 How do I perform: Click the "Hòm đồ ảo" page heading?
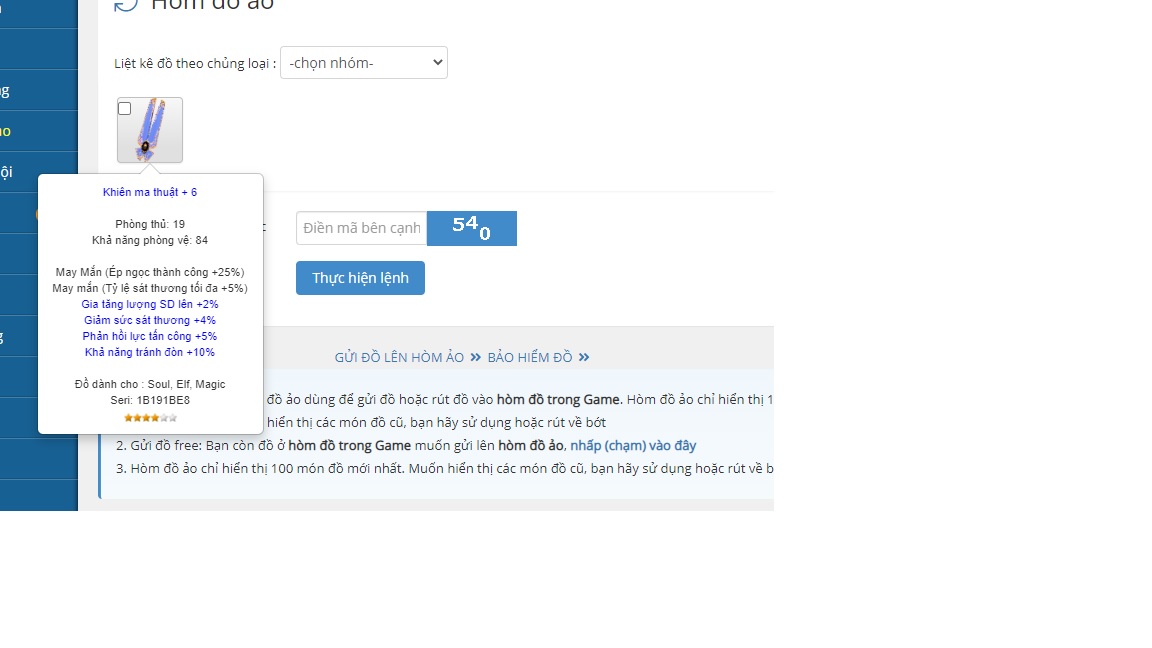tap(212, 5)
